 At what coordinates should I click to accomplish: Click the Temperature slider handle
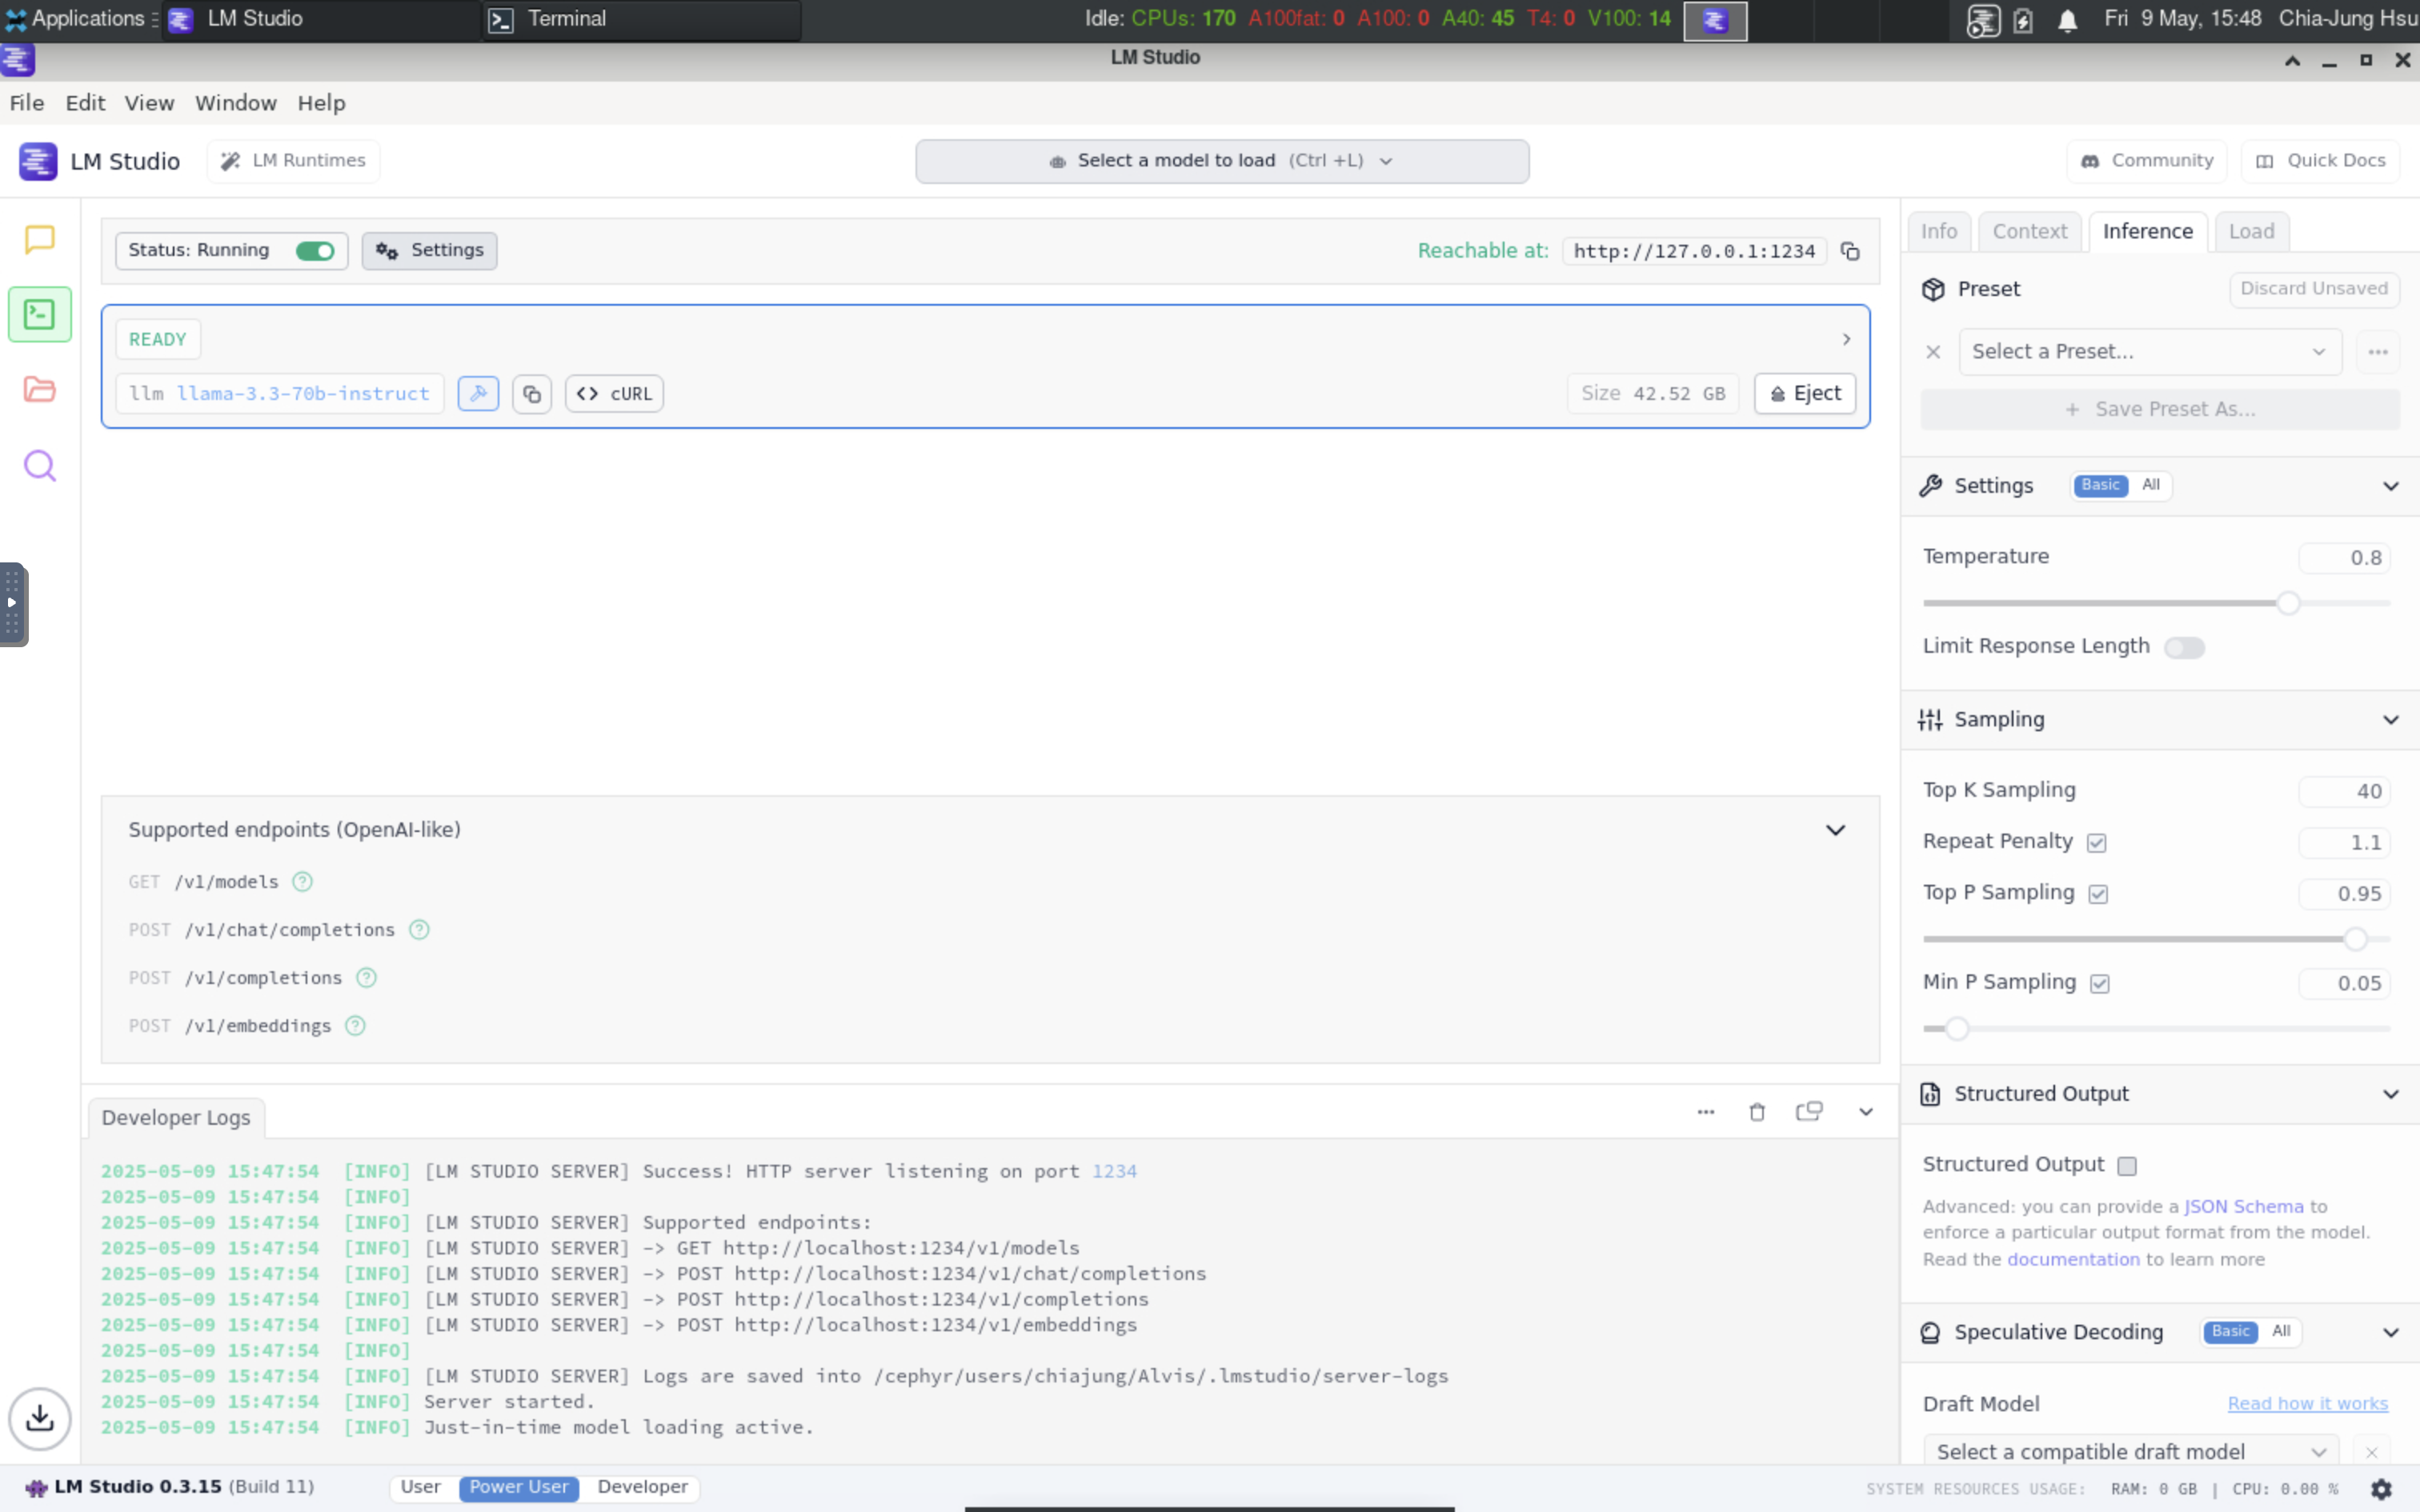[x=2288, y=603]
